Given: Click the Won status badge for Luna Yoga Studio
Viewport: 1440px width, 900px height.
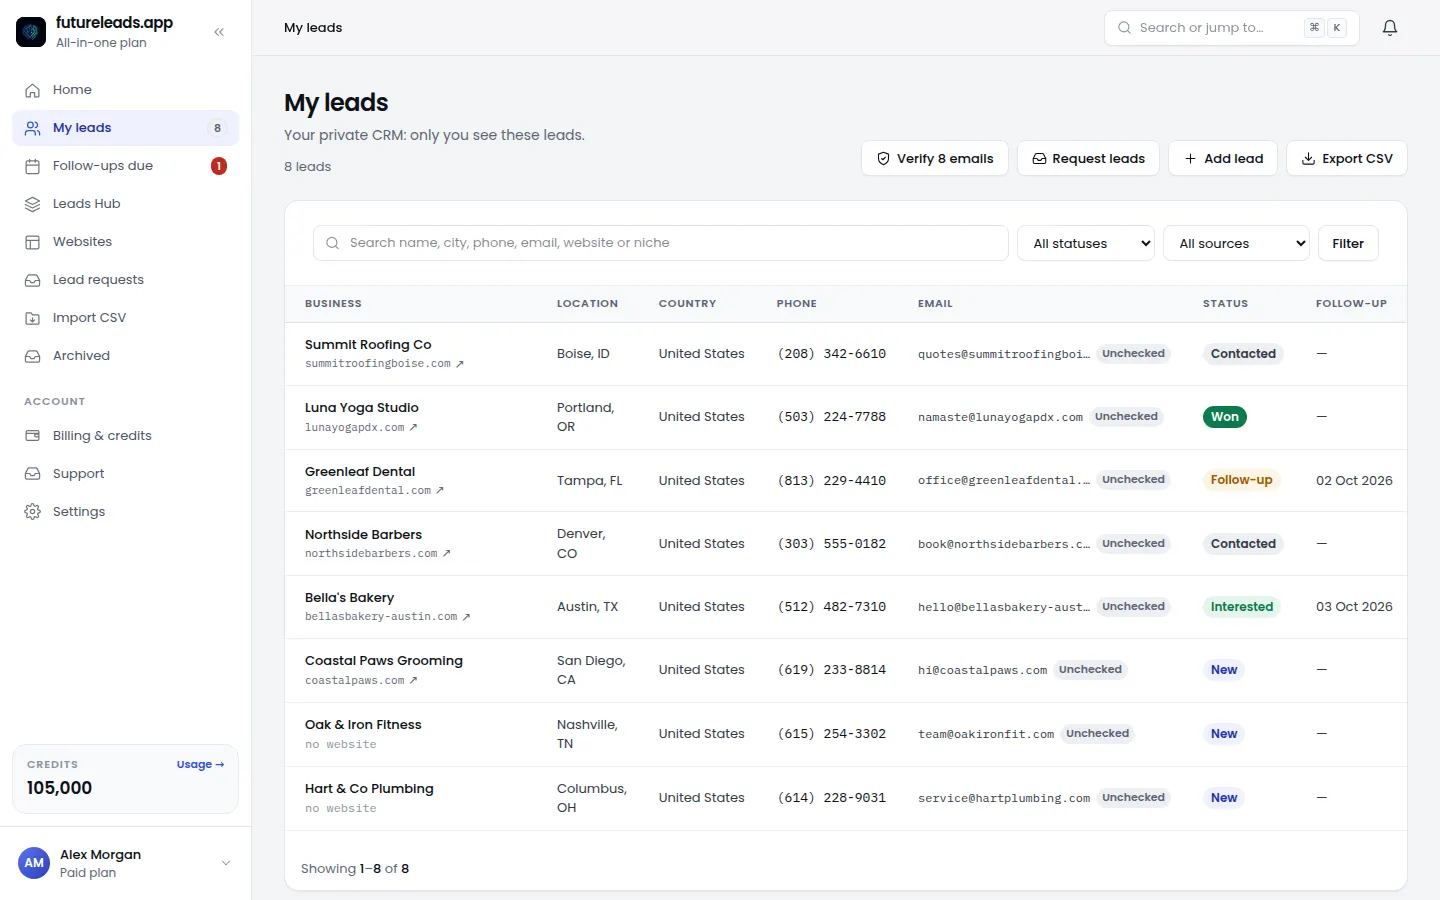Looking at the screenshot, I should click(1225, 417).
